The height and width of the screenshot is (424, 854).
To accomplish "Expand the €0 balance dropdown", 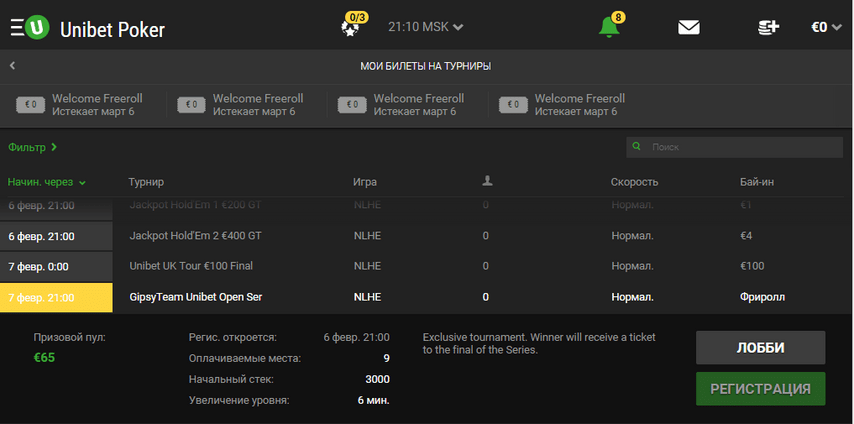I will pos(826,27).
